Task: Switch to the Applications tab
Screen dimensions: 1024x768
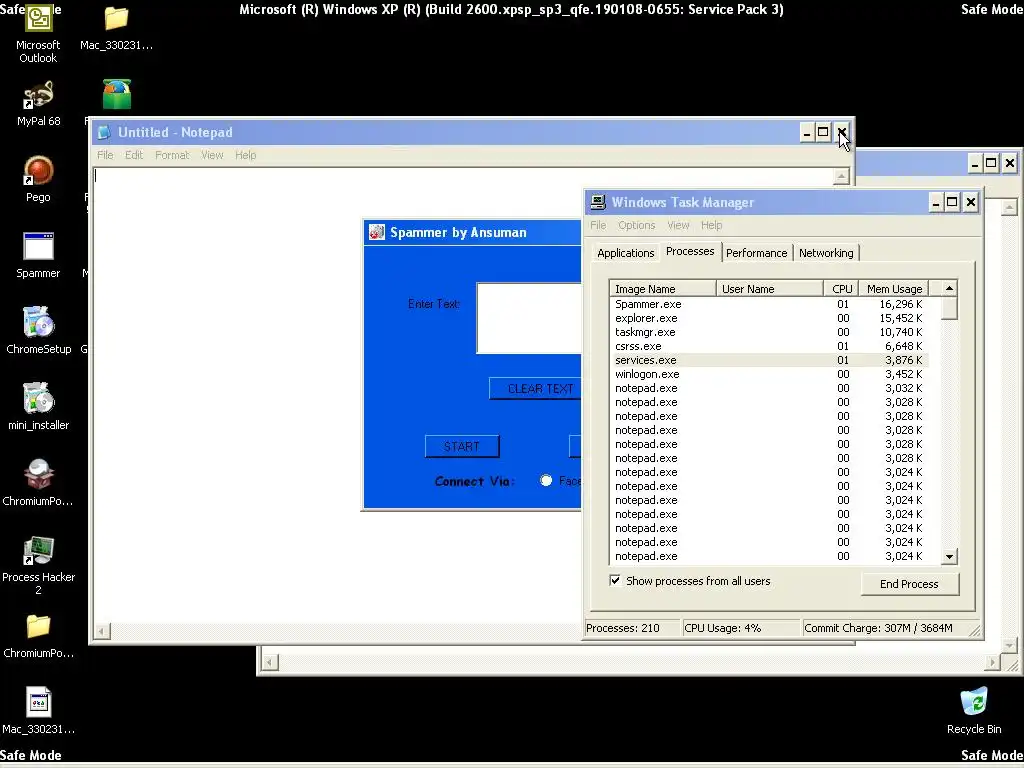Action: coord(625,253)
